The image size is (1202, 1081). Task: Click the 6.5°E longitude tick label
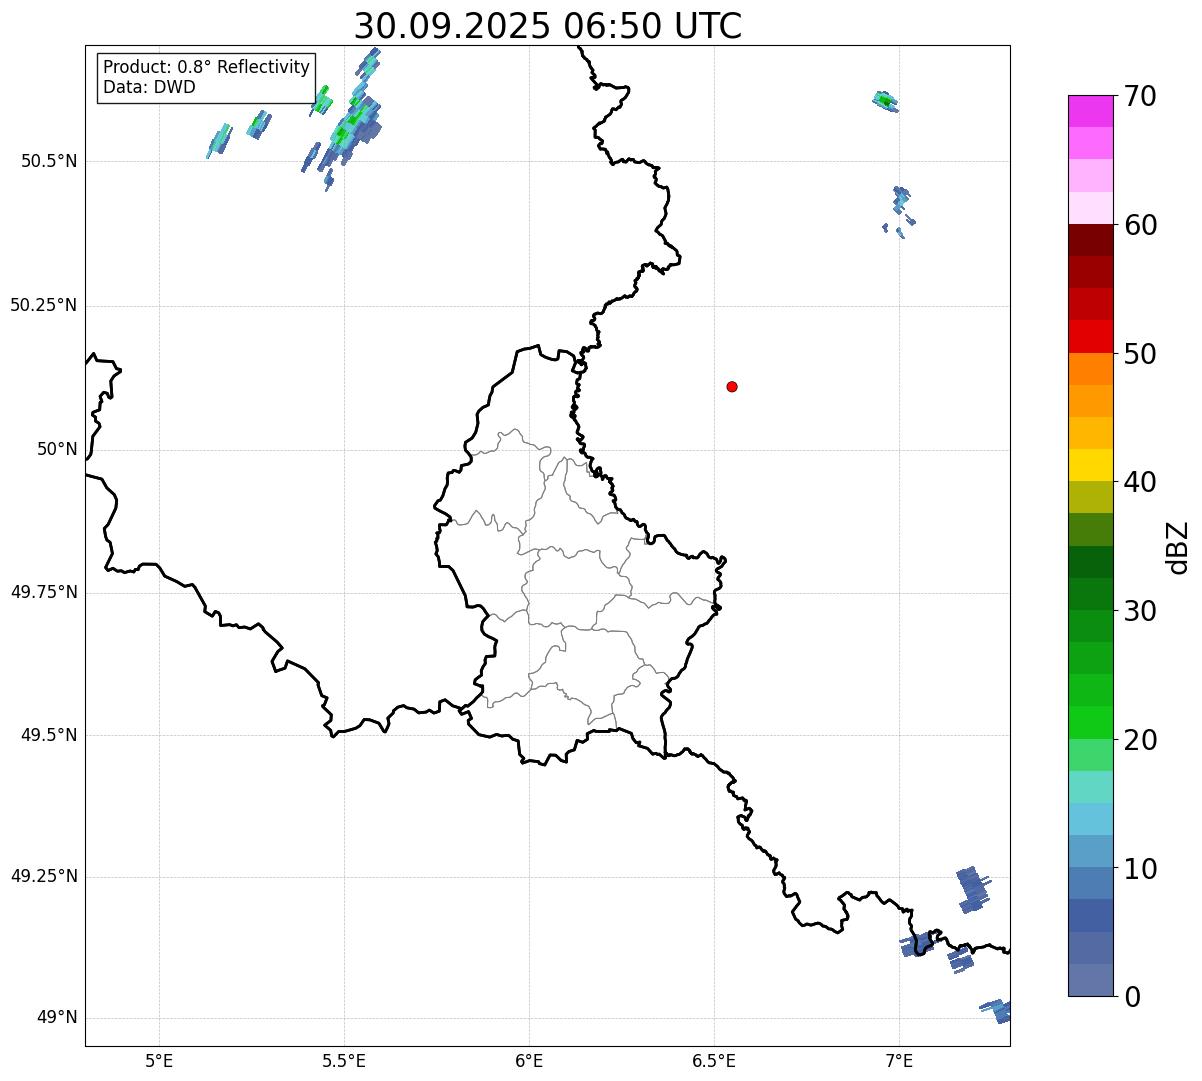tap(714, 1060)
